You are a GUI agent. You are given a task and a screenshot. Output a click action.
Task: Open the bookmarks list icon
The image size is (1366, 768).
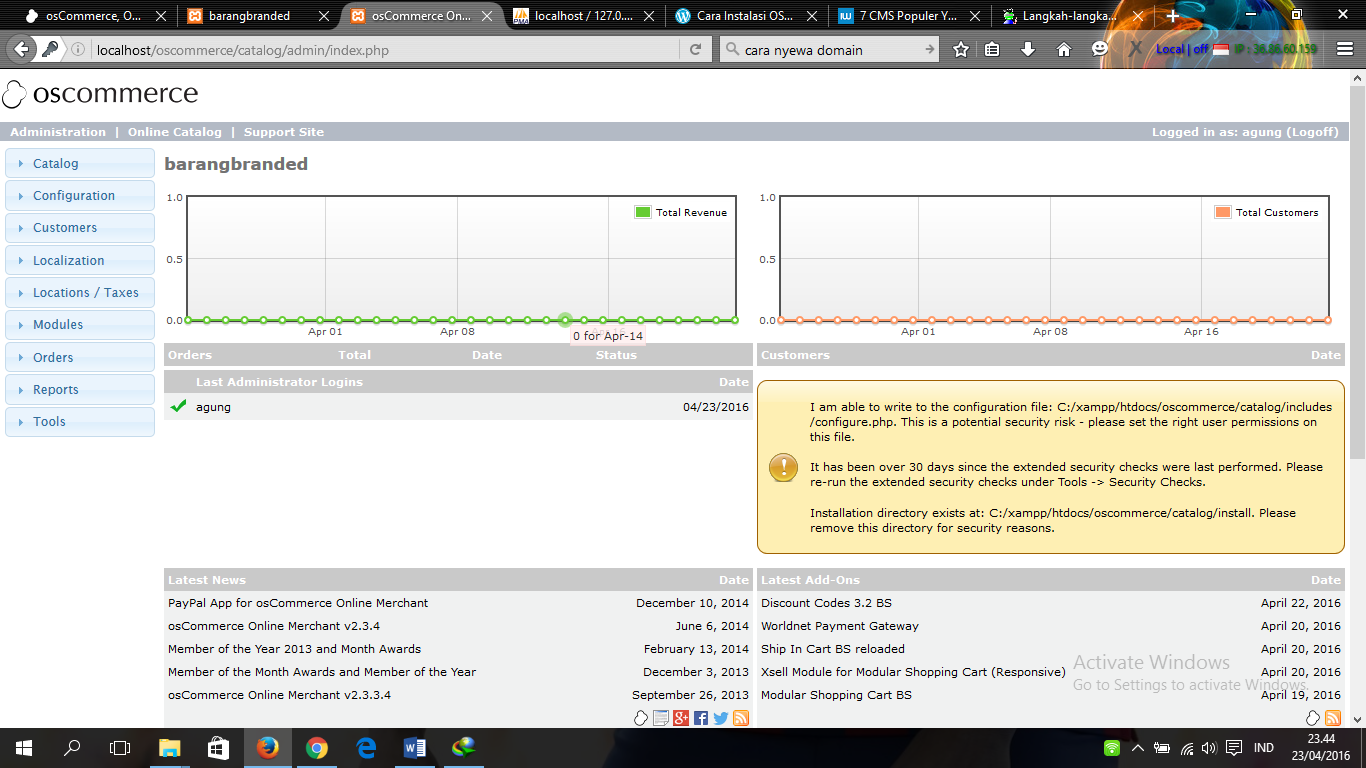click(x=992, y=49)
